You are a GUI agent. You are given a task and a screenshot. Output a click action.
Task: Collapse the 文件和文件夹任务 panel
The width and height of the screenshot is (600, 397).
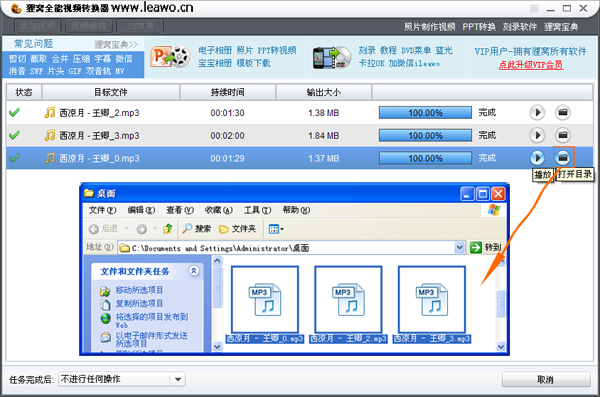coord(194,271)
